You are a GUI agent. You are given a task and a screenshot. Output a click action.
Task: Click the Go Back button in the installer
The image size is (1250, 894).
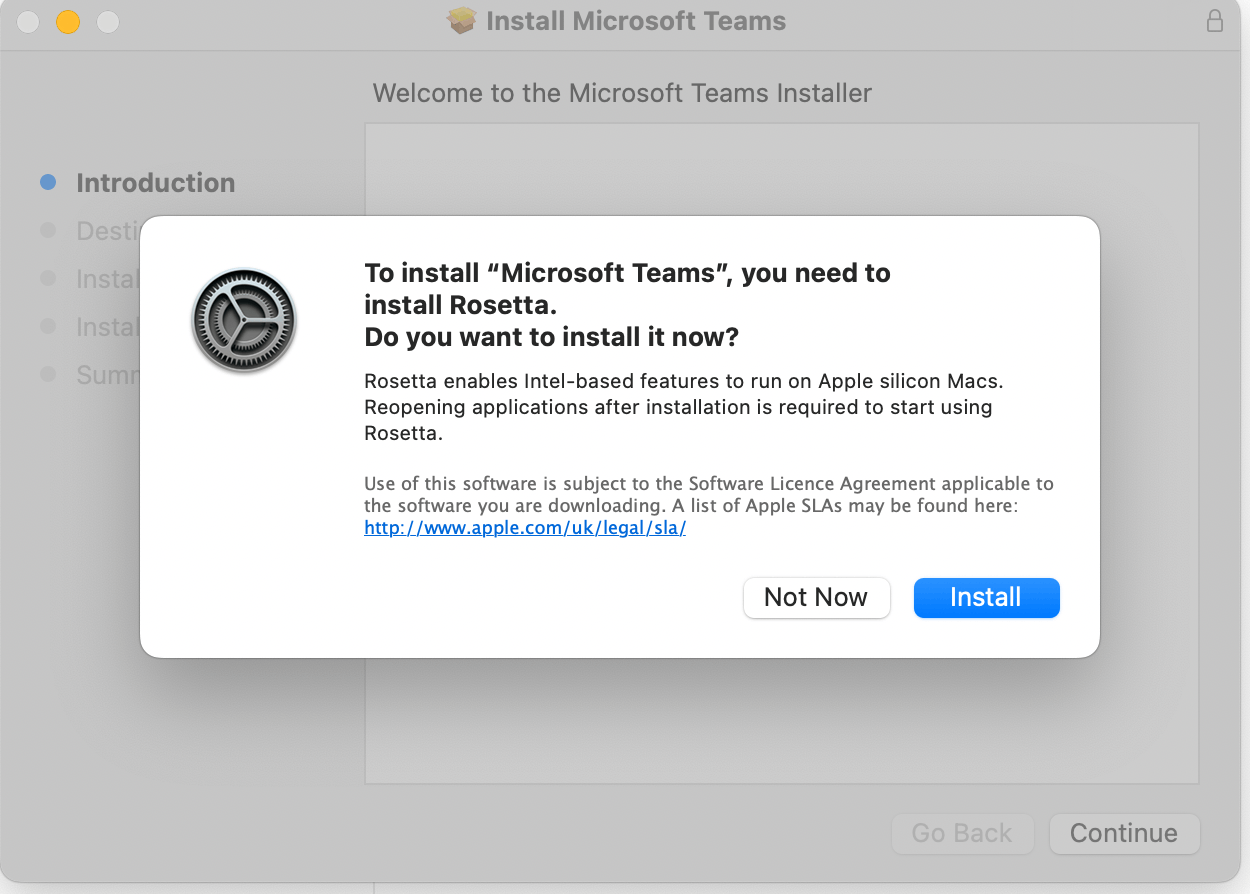pos(962,833)
